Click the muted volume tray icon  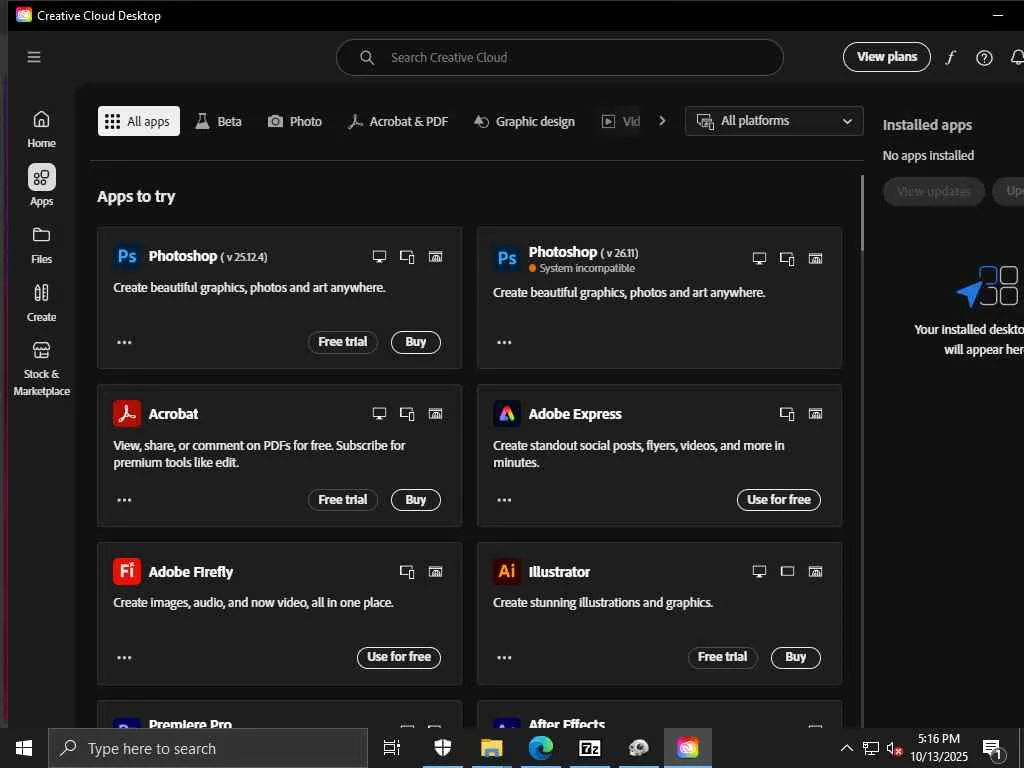894,749
